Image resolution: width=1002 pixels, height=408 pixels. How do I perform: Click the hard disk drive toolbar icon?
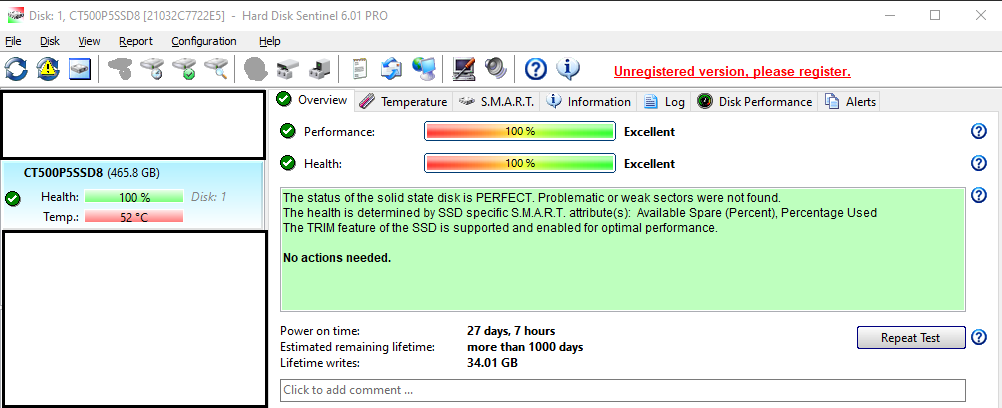pyautogui.click(x=80, y=69)
